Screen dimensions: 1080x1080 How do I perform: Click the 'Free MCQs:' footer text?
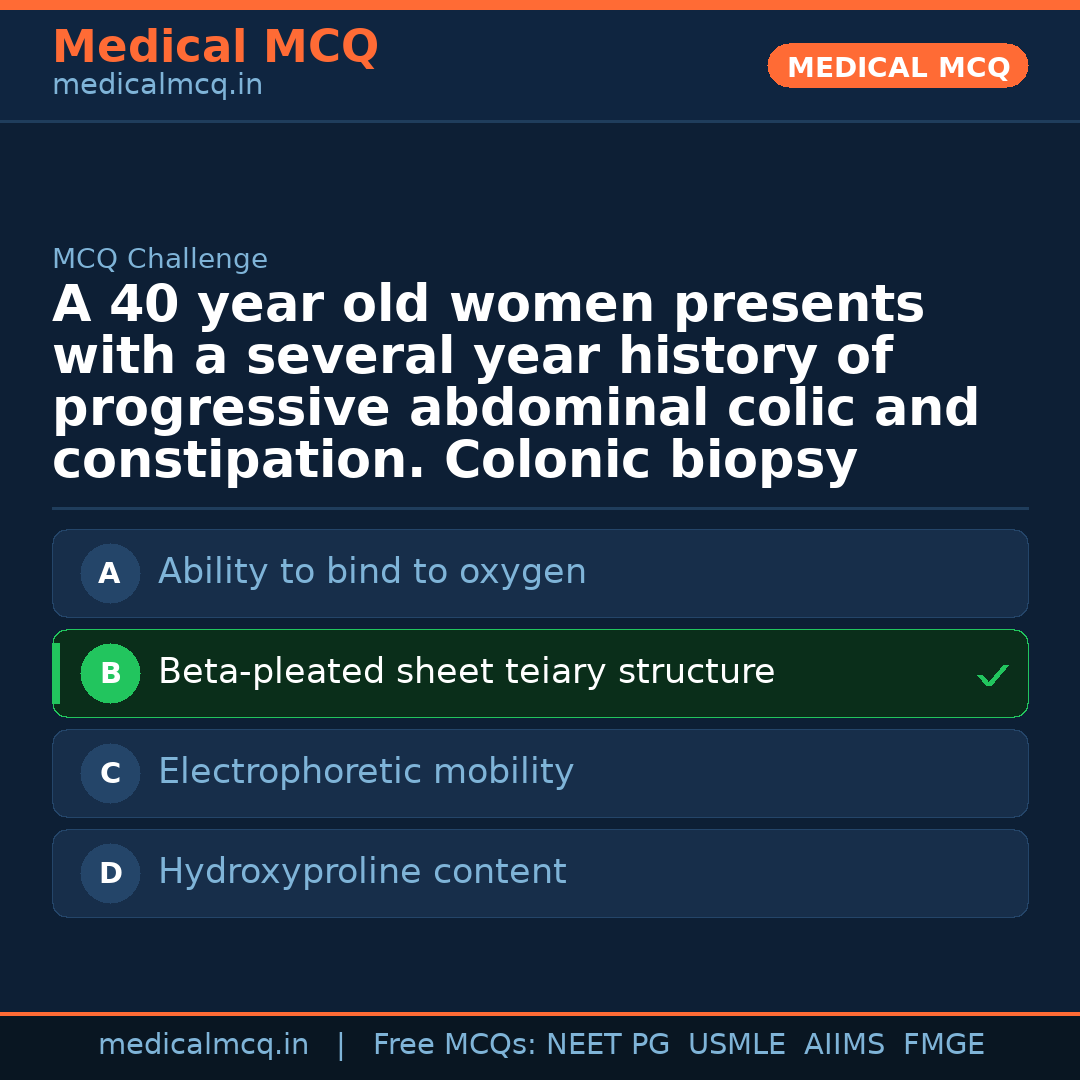tap(455, 1045)
